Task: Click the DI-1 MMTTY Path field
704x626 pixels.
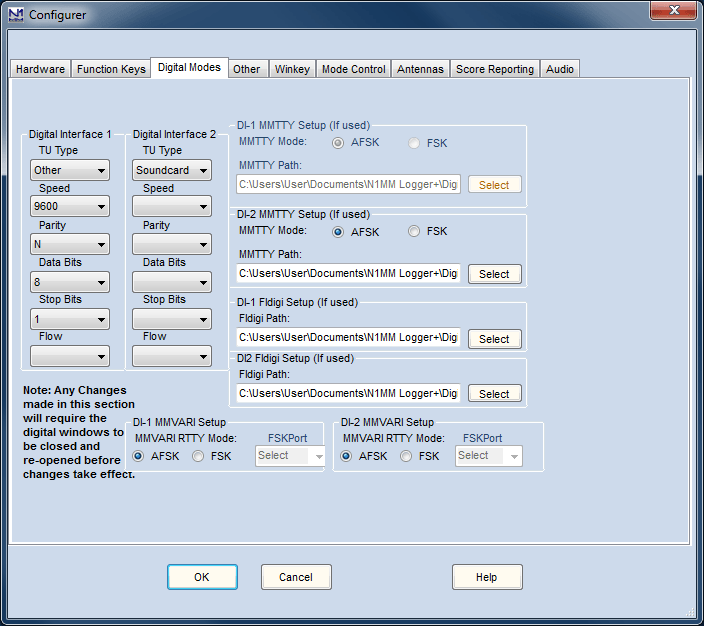Action: coord(348,185)
